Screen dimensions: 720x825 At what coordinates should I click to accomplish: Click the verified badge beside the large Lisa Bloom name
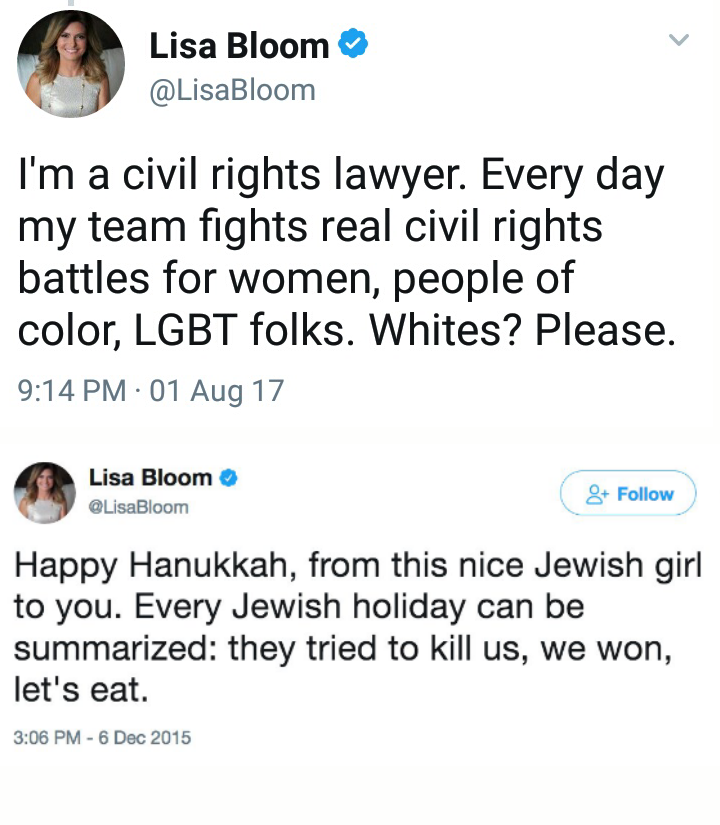coord(353,44)
